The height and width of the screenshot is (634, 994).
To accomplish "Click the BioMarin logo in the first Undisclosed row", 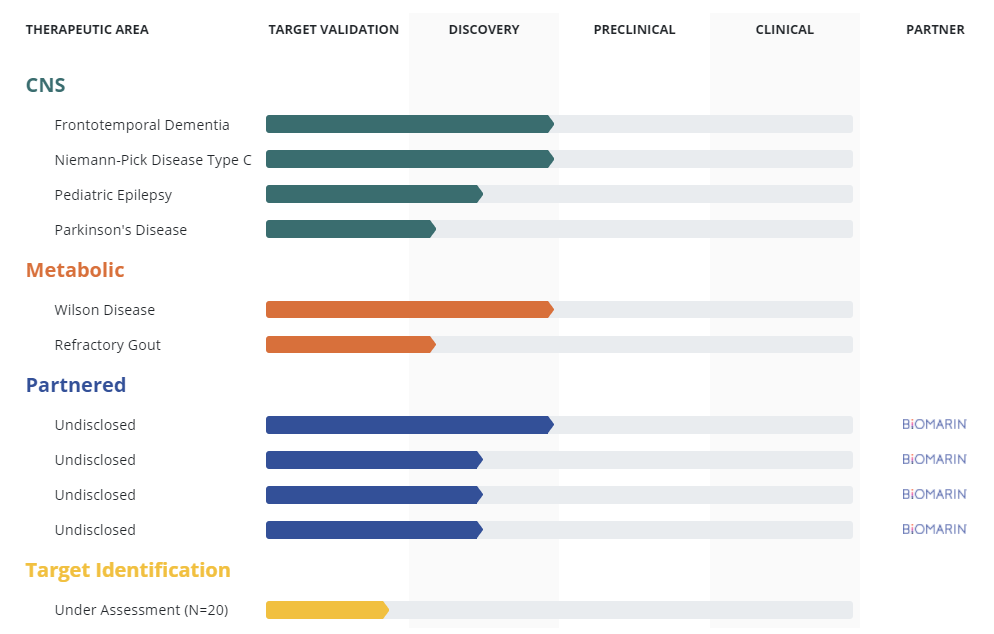I will [x=934, y=424].
